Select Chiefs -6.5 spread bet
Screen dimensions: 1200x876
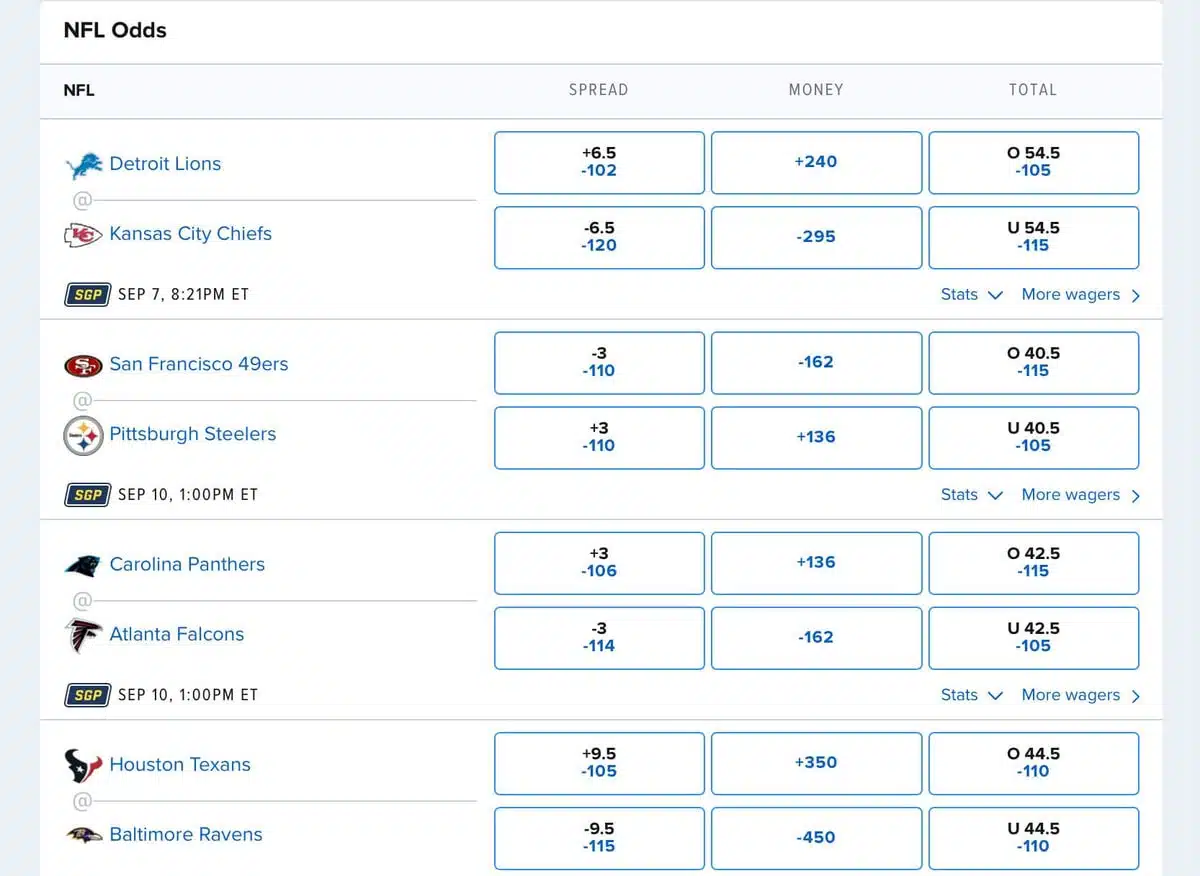[x=599, y=237]
